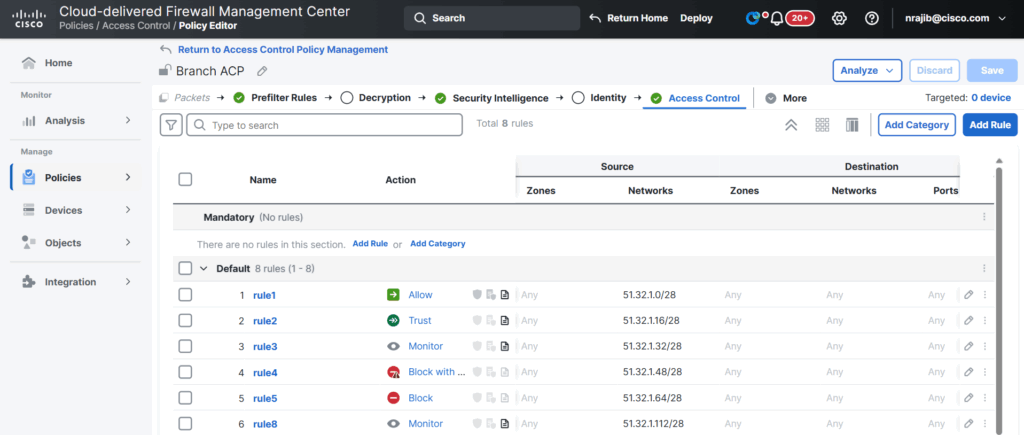Viewport: 1024px width, 435px height.
Task: Open the filter funnel icon
Action: (171, 125)
